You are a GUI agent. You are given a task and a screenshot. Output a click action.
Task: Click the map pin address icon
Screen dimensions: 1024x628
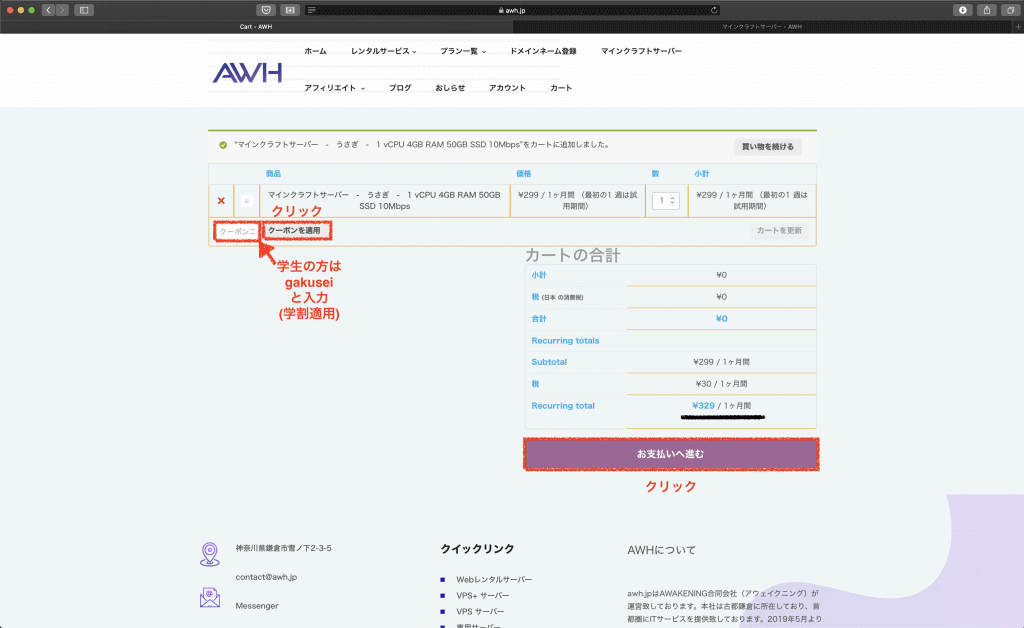(x=210, y=554)
